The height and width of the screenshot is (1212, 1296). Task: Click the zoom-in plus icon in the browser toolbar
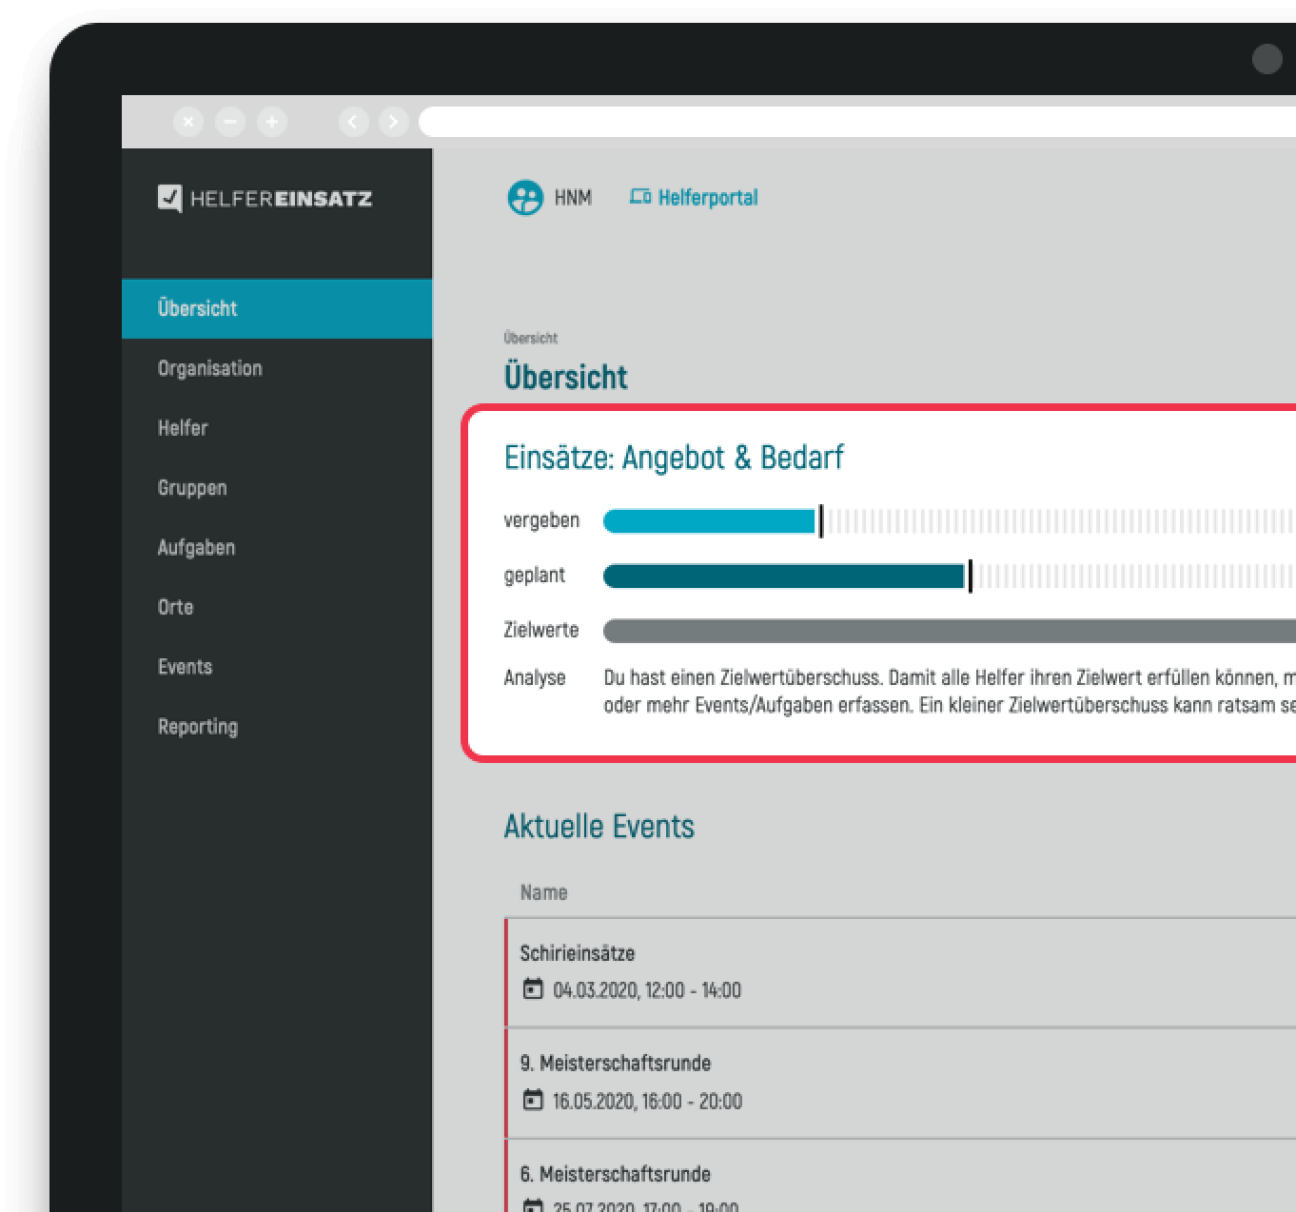point(270,120)
